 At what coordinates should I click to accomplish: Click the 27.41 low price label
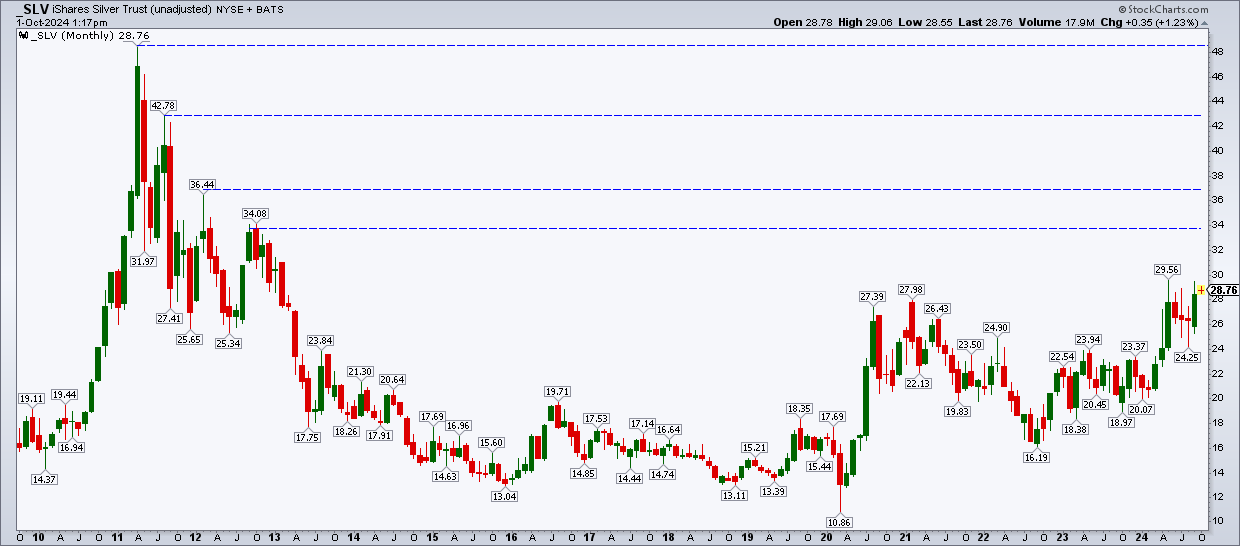tap(170, 318)
